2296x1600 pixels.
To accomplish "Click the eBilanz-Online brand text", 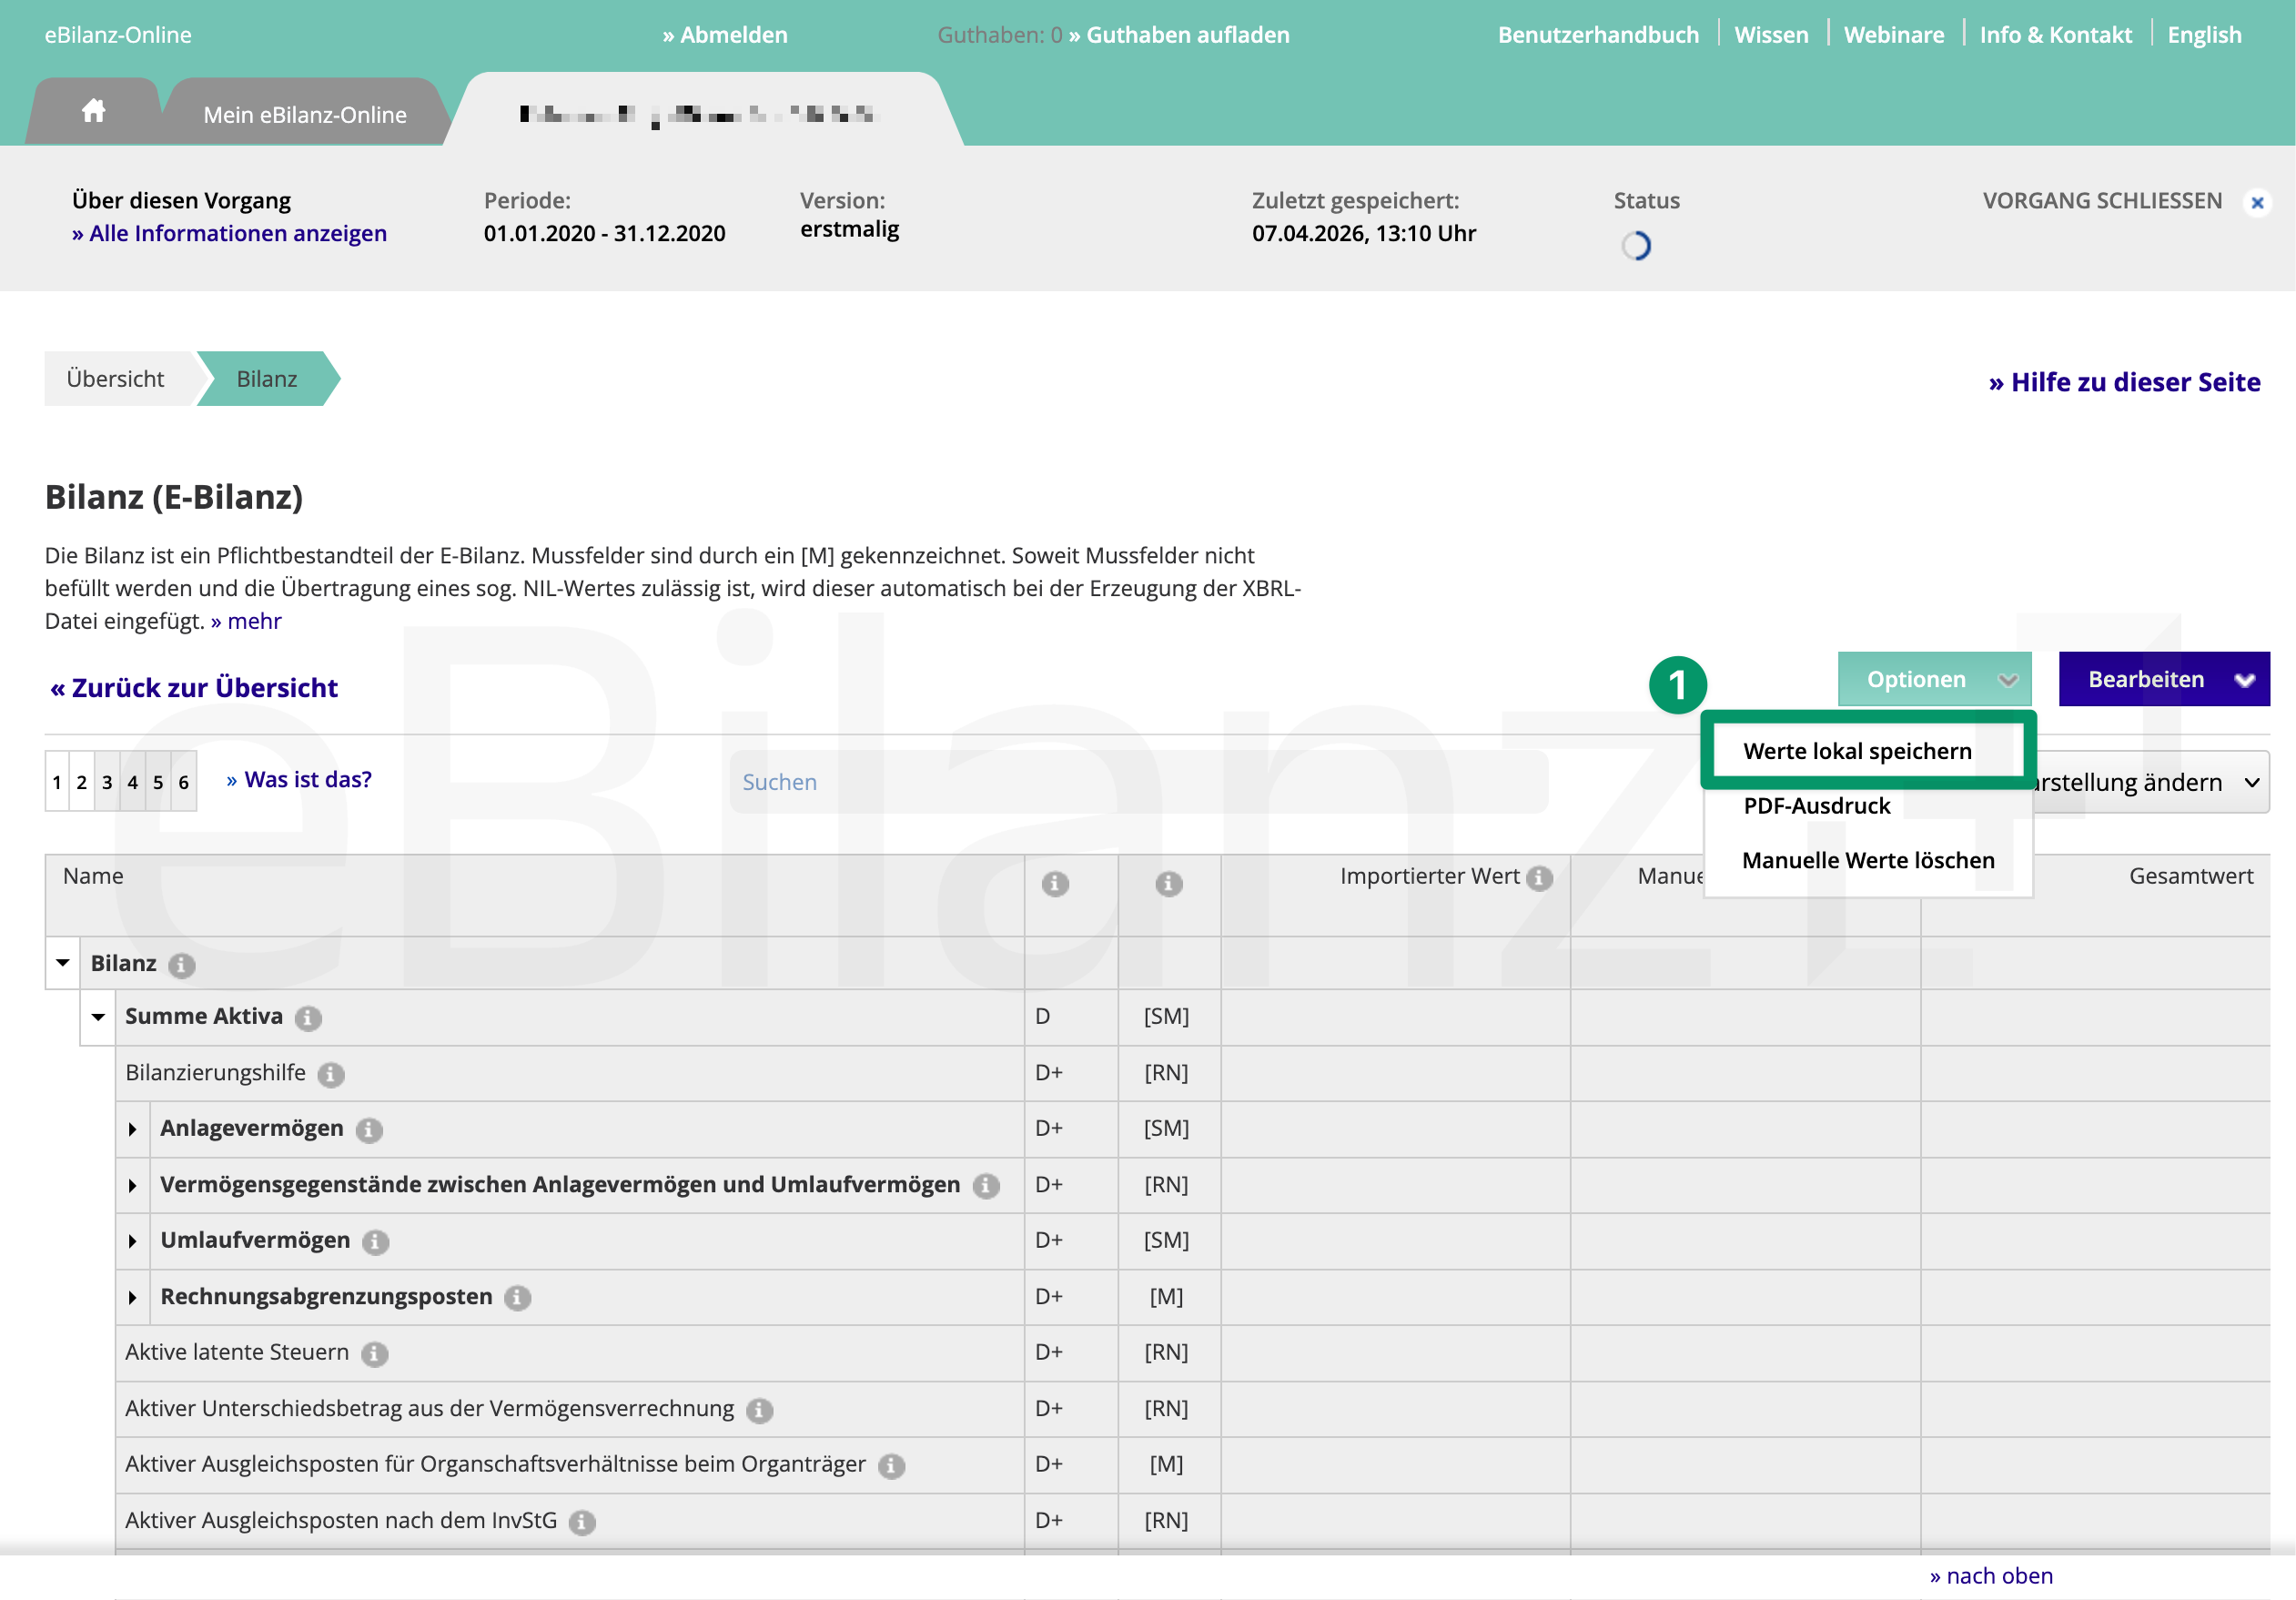I will click(118, 35).
